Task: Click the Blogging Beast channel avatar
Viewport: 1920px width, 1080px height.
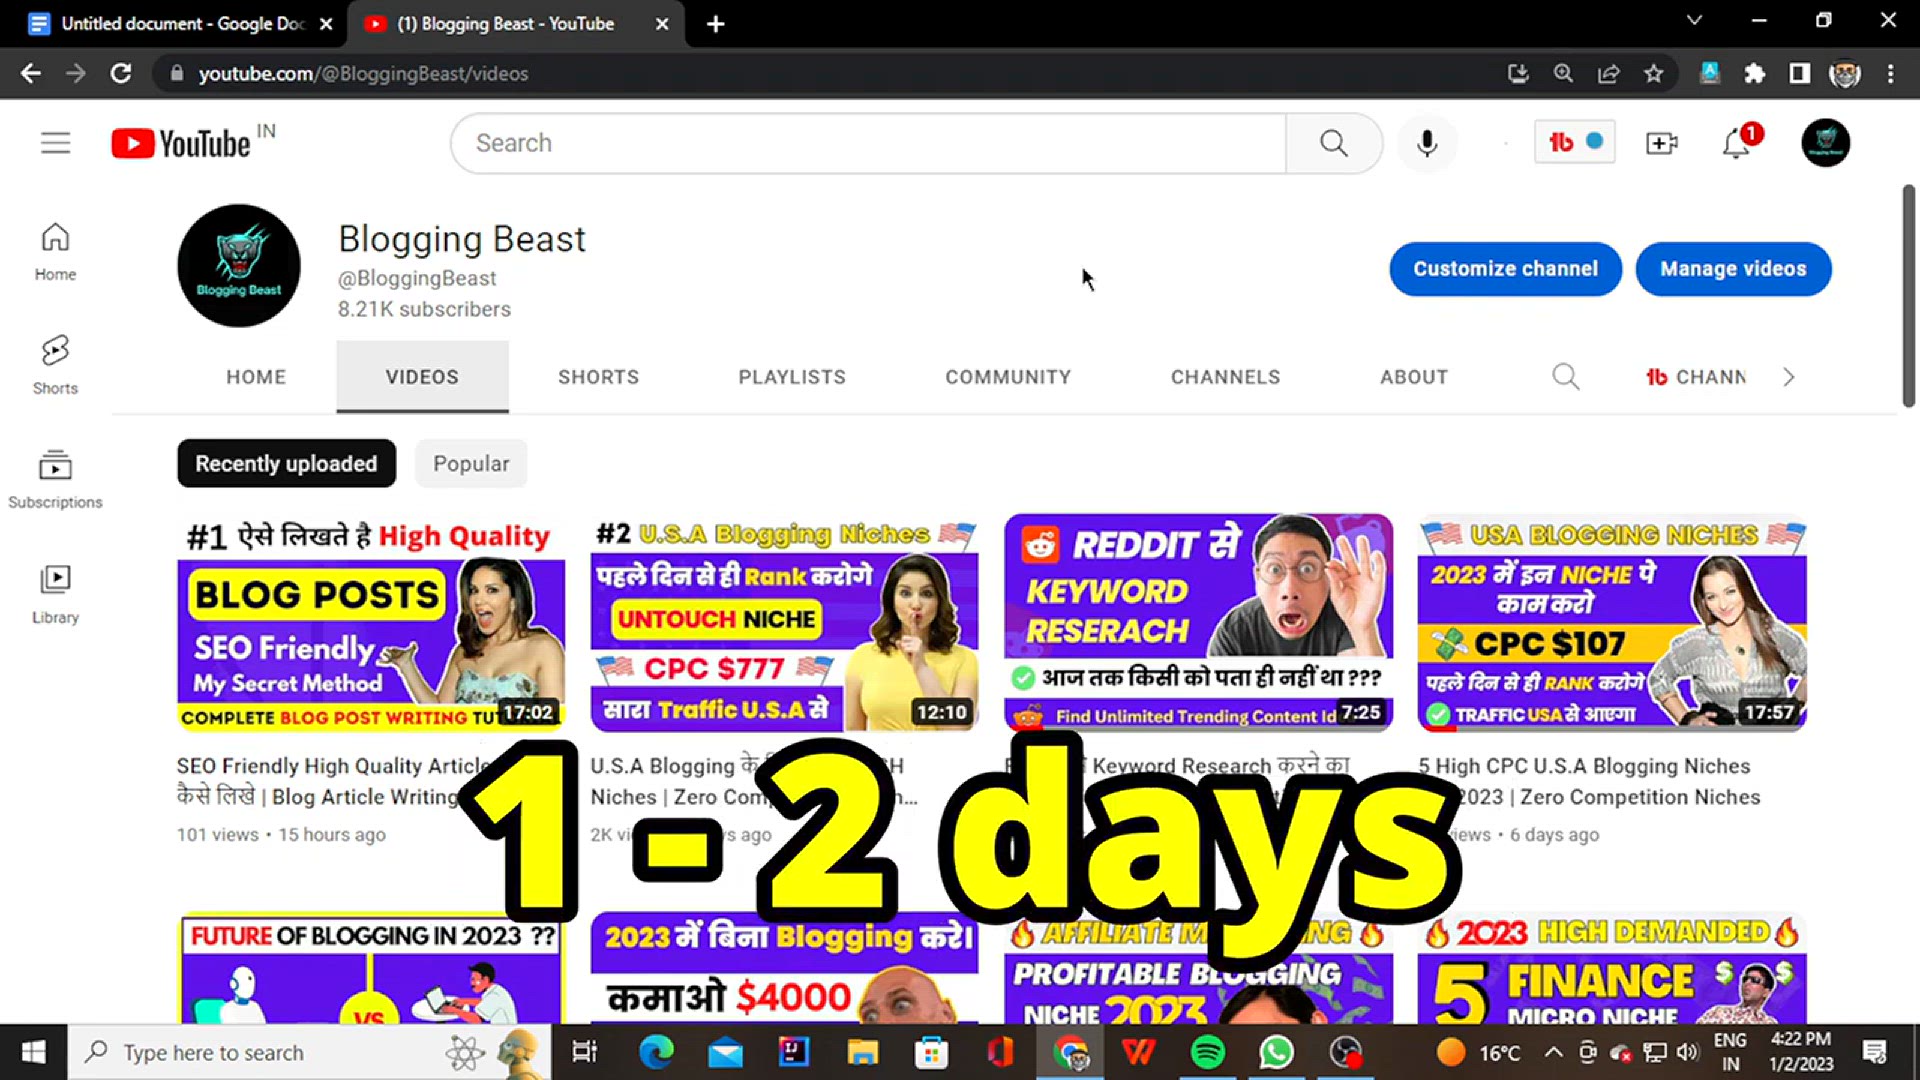Action: (x=239, y=266)
